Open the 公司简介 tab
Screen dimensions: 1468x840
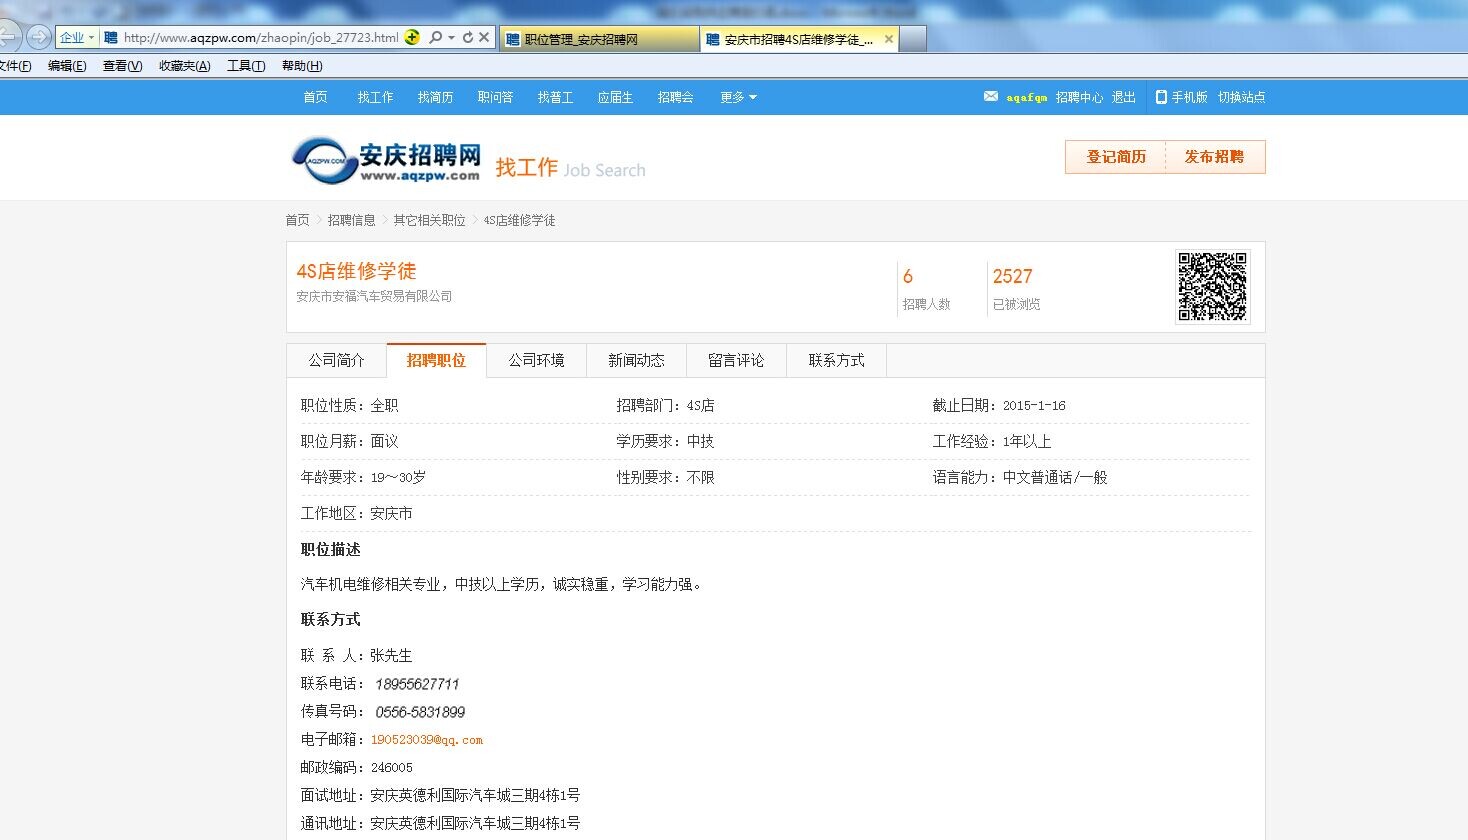(336, 361)
